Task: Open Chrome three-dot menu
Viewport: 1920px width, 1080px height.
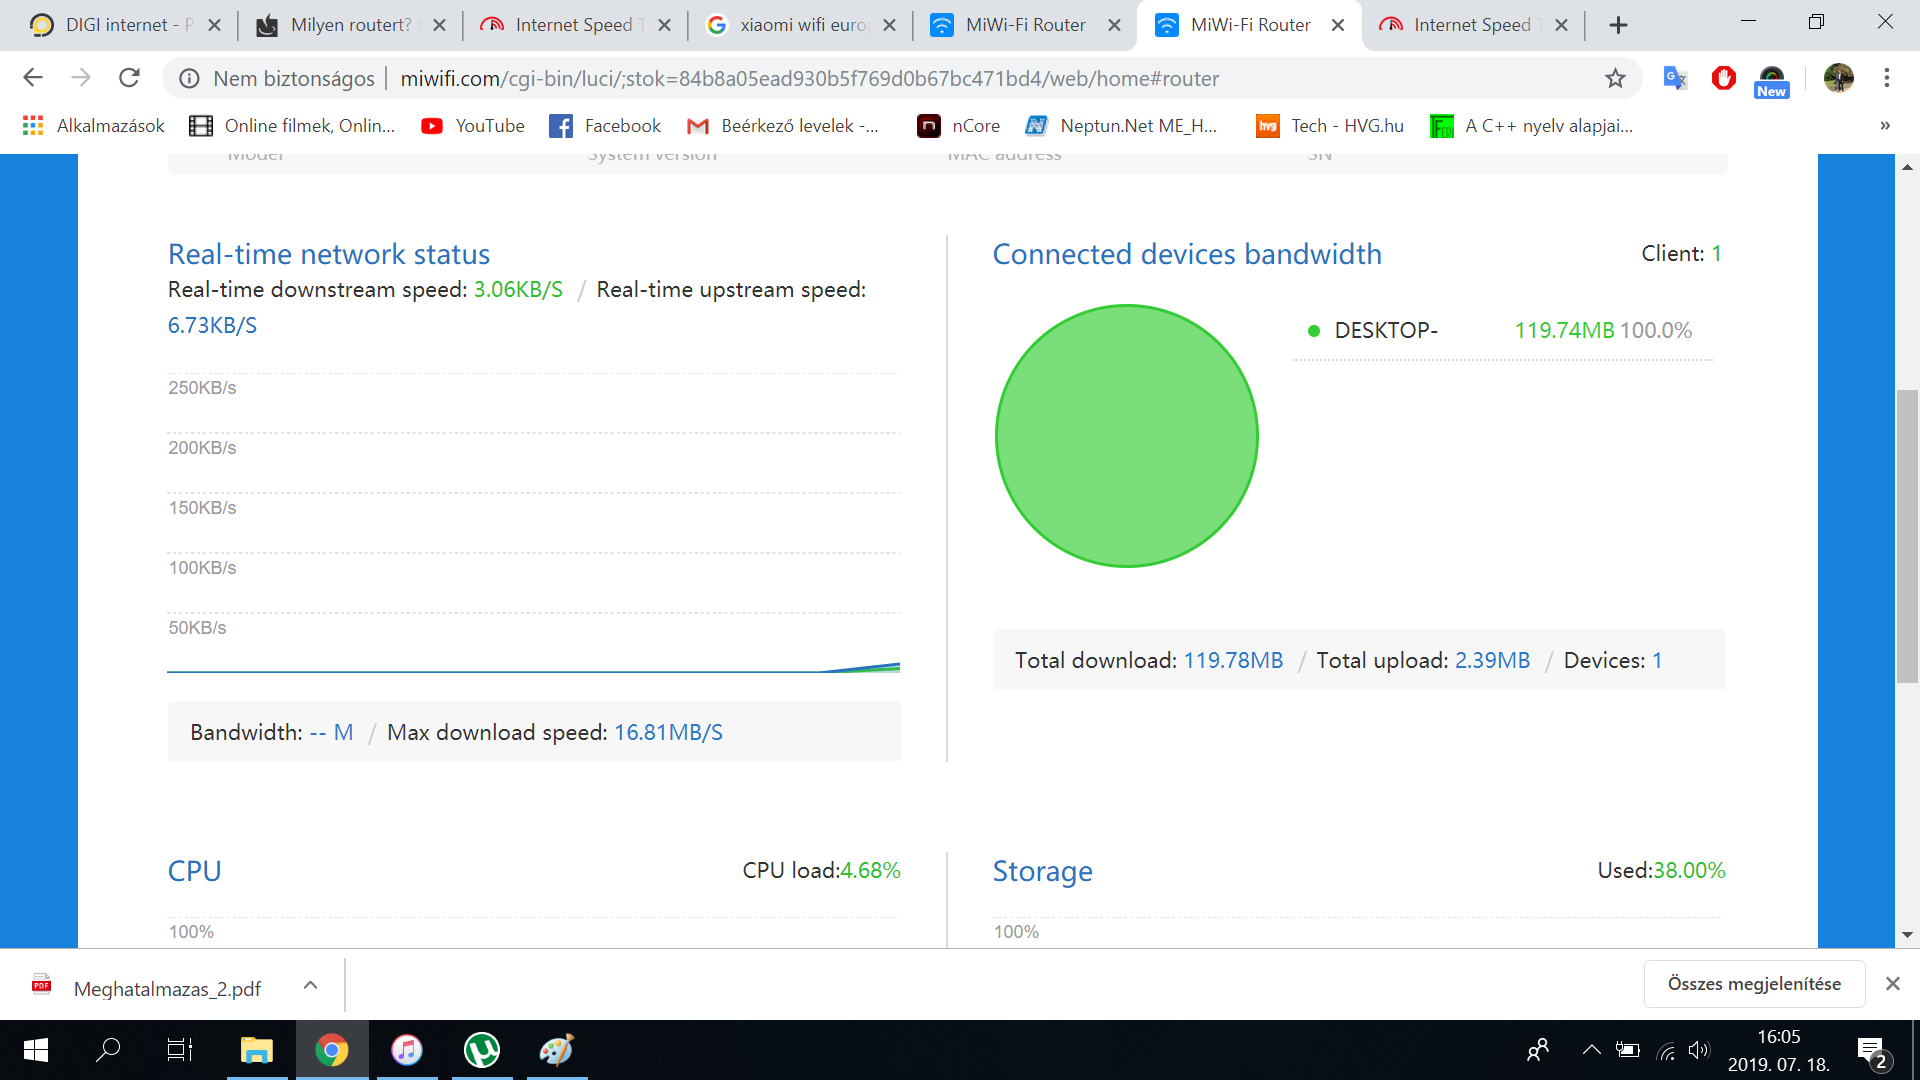Action: coord(1887,78)
